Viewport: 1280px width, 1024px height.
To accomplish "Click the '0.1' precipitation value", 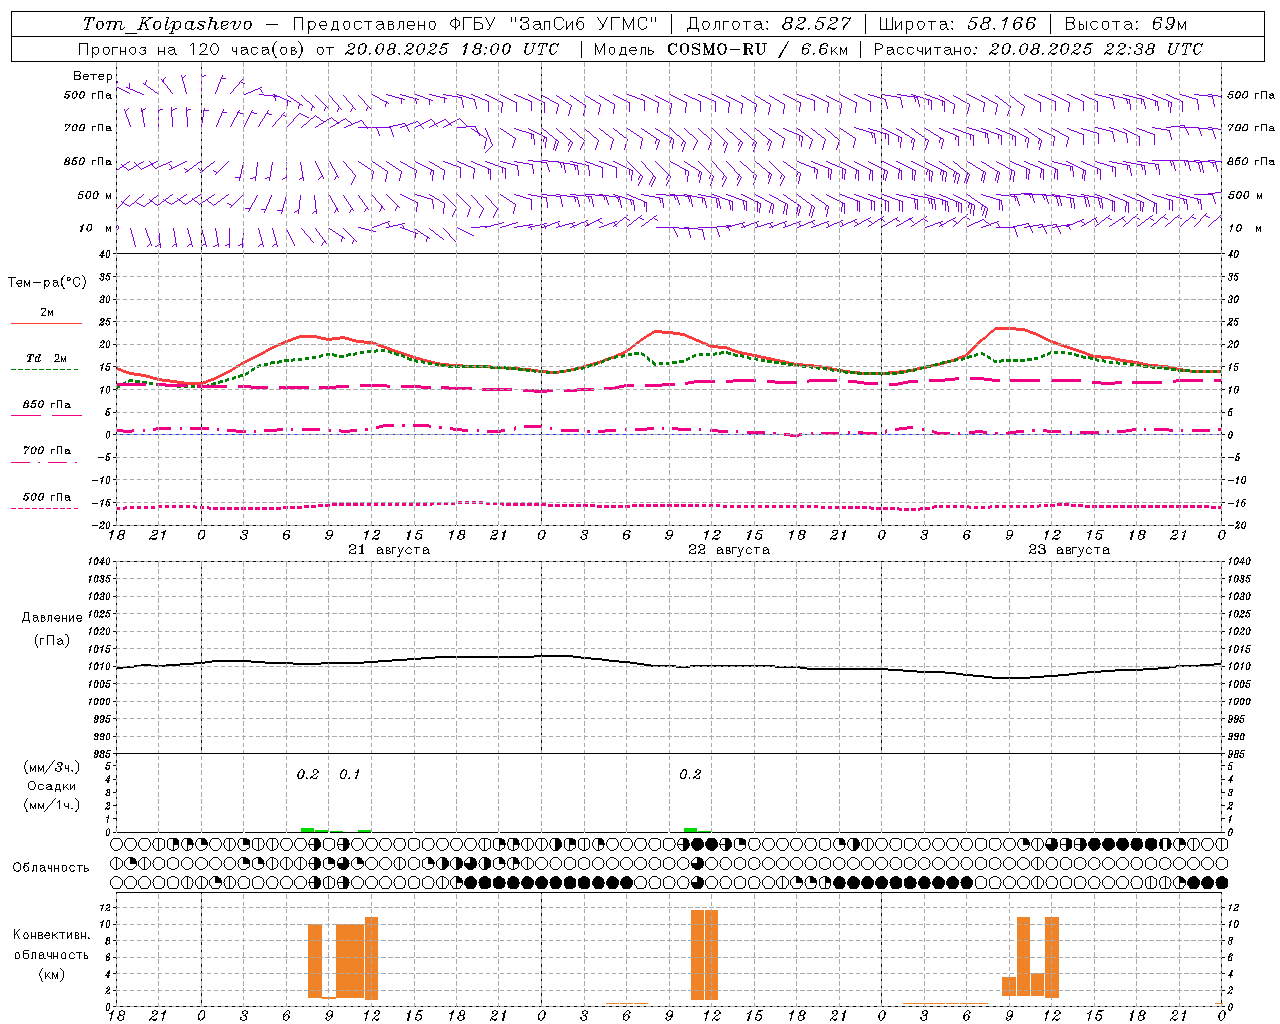I will click(349, 774).
